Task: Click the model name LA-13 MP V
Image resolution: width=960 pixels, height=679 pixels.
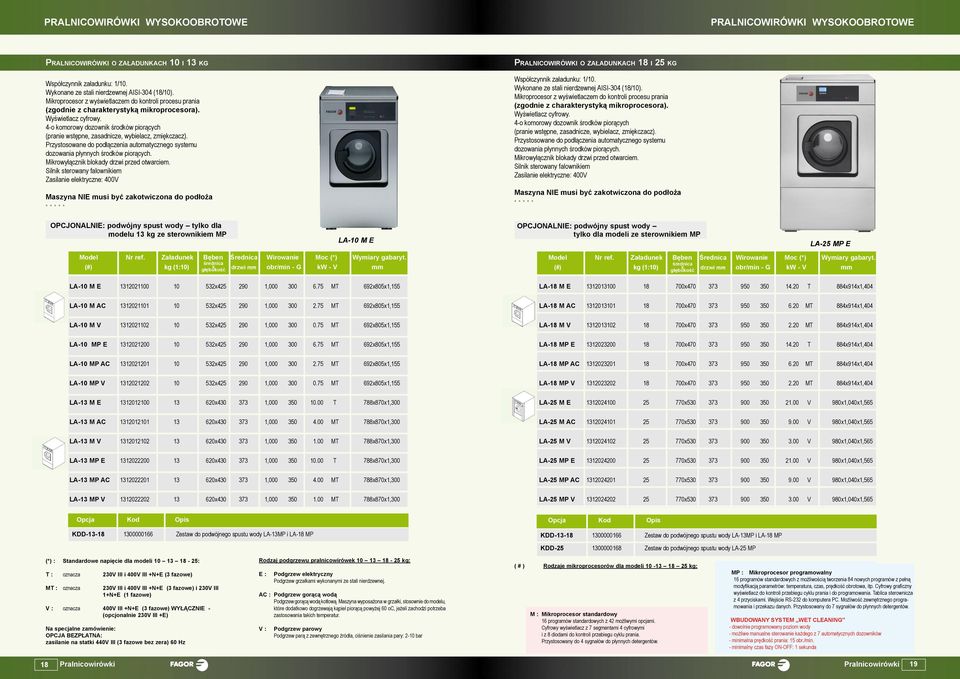Action: pyautogui.click(x=87, y=499)
